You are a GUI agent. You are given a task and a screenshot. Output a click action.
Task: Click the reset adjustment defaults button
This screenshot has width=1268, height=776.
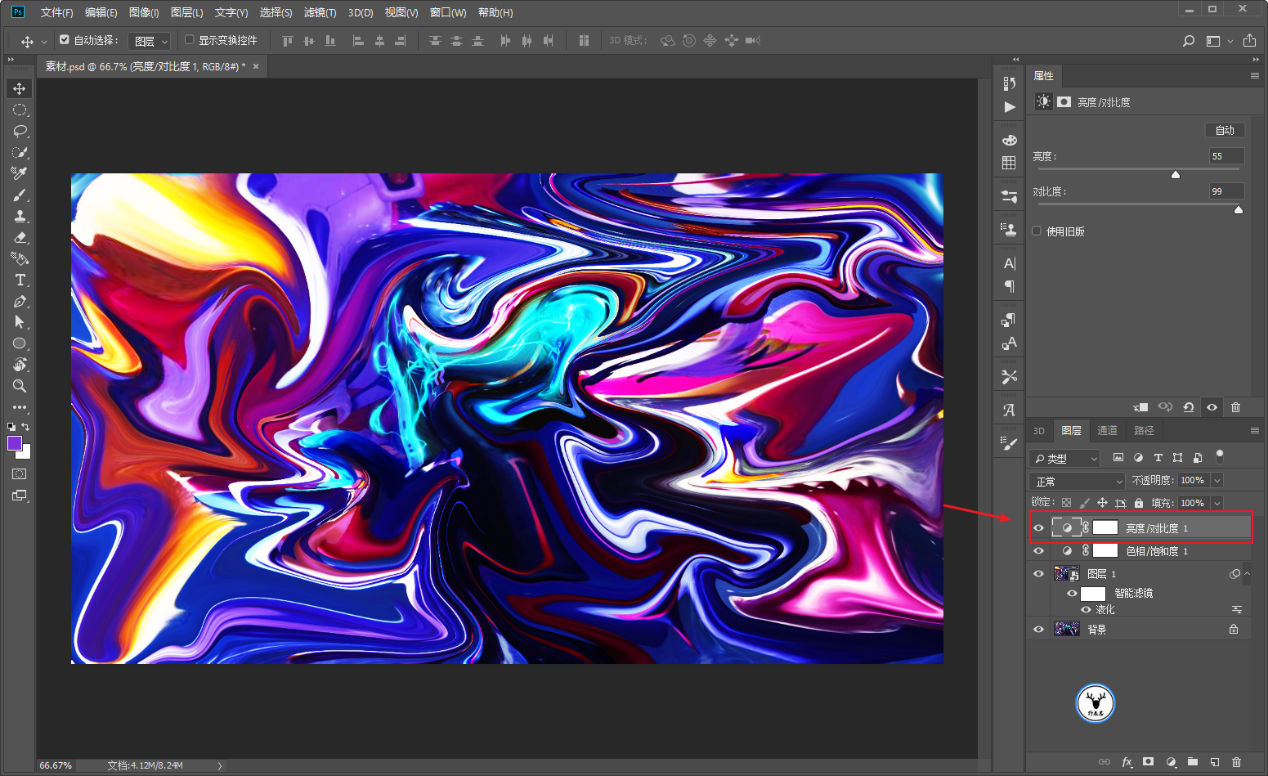1188,408
